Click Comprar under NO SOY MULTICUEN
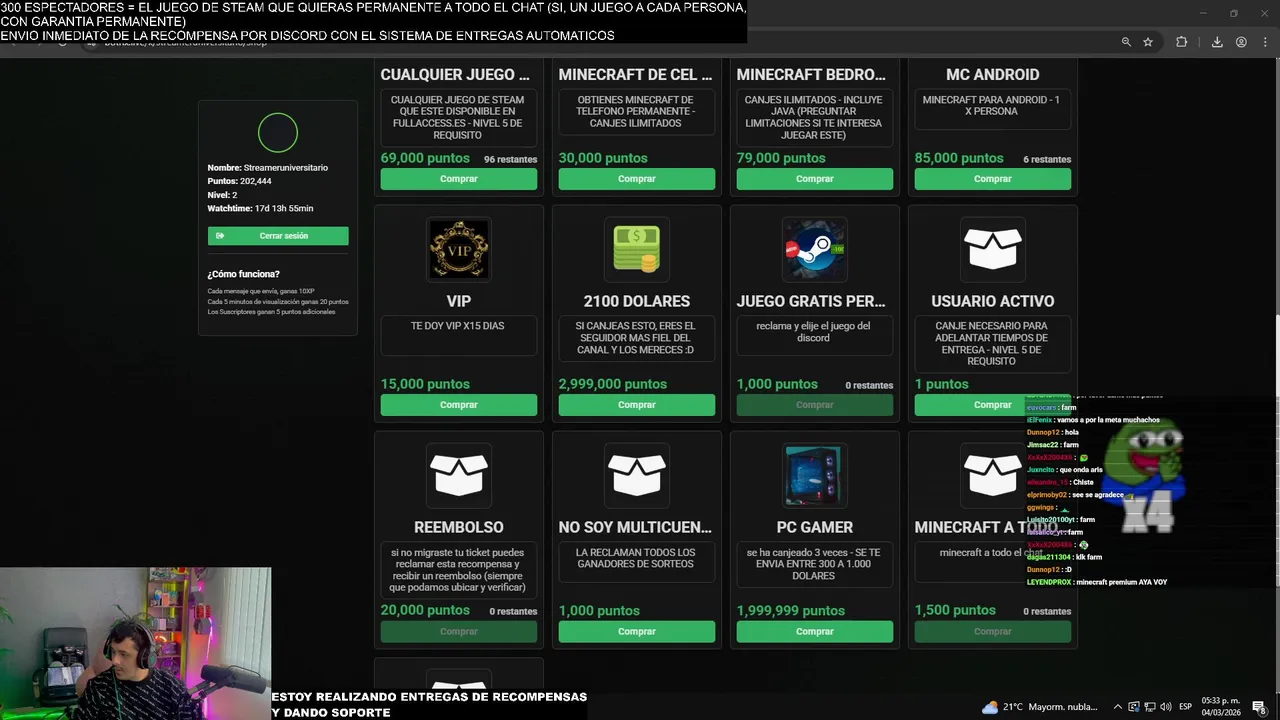The image size is (1280, 720). point(637,631)
